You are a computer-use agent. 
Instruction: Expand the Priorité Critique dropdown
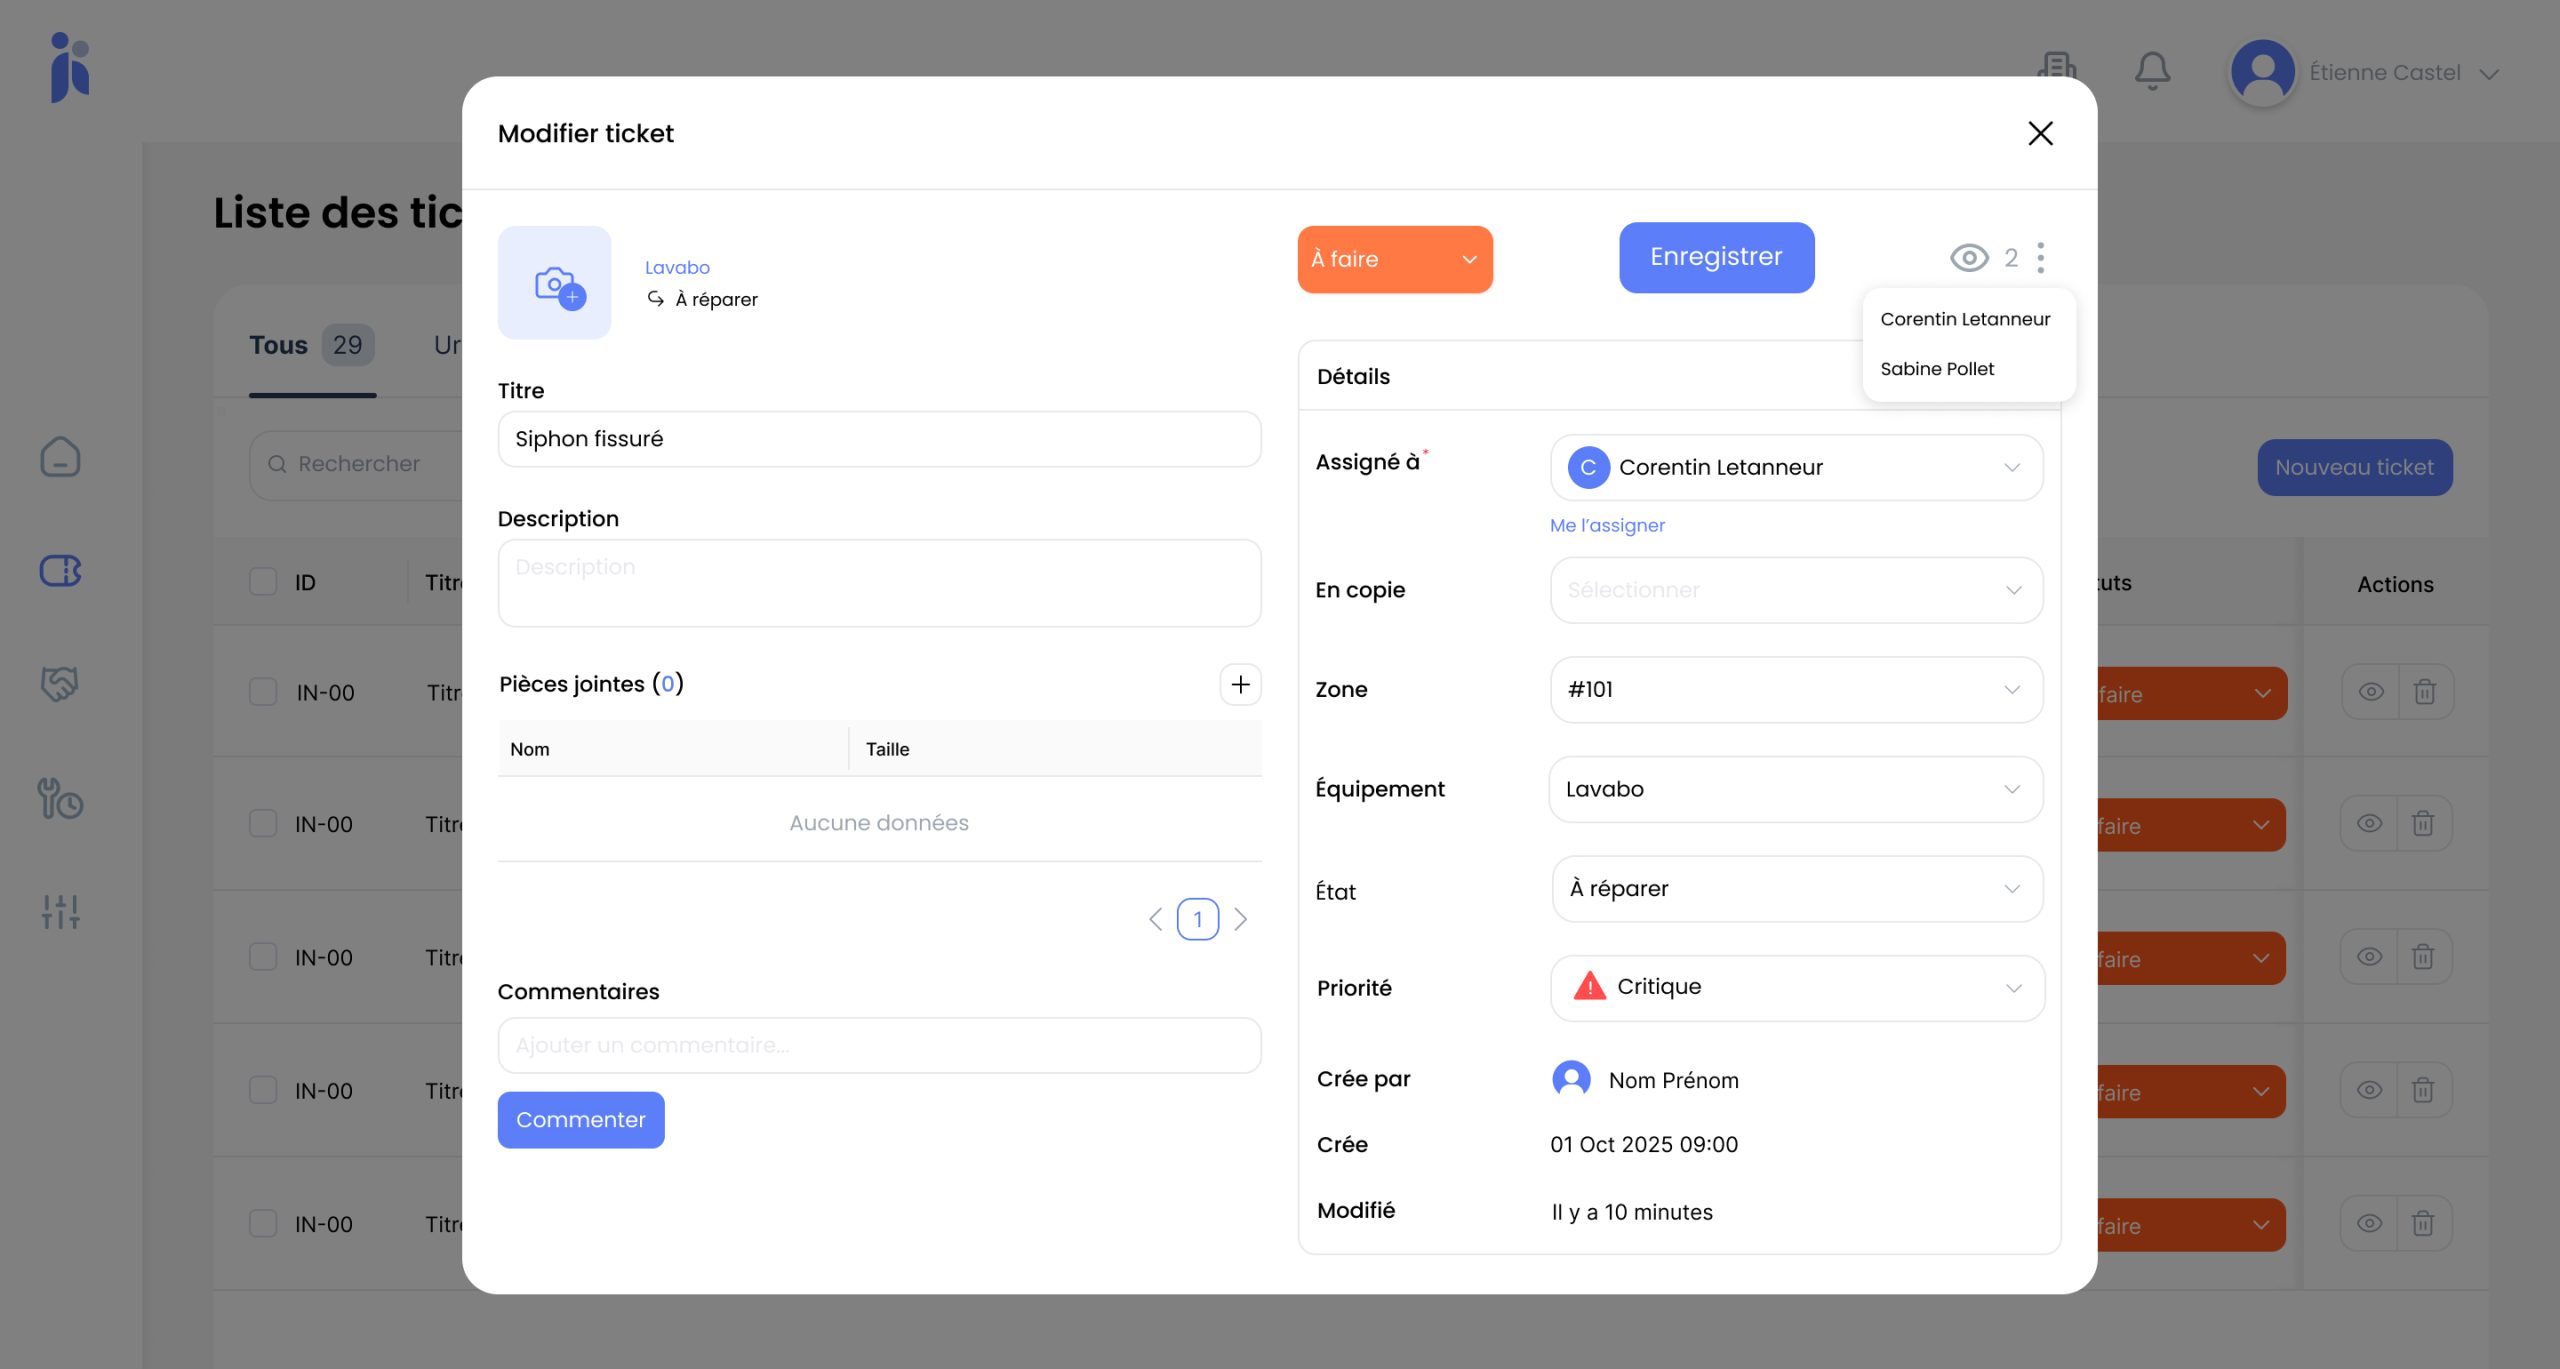[x=1796, y=987]
